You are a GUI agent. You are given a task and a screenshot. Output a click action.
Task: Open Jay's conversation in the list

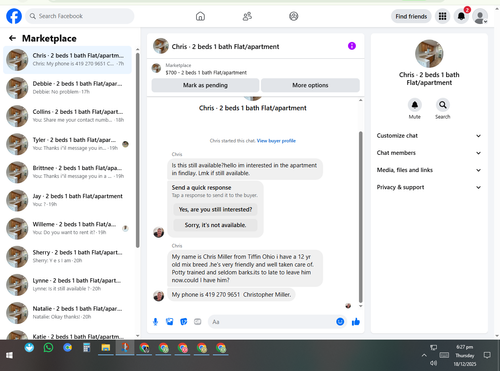[68, 200]
